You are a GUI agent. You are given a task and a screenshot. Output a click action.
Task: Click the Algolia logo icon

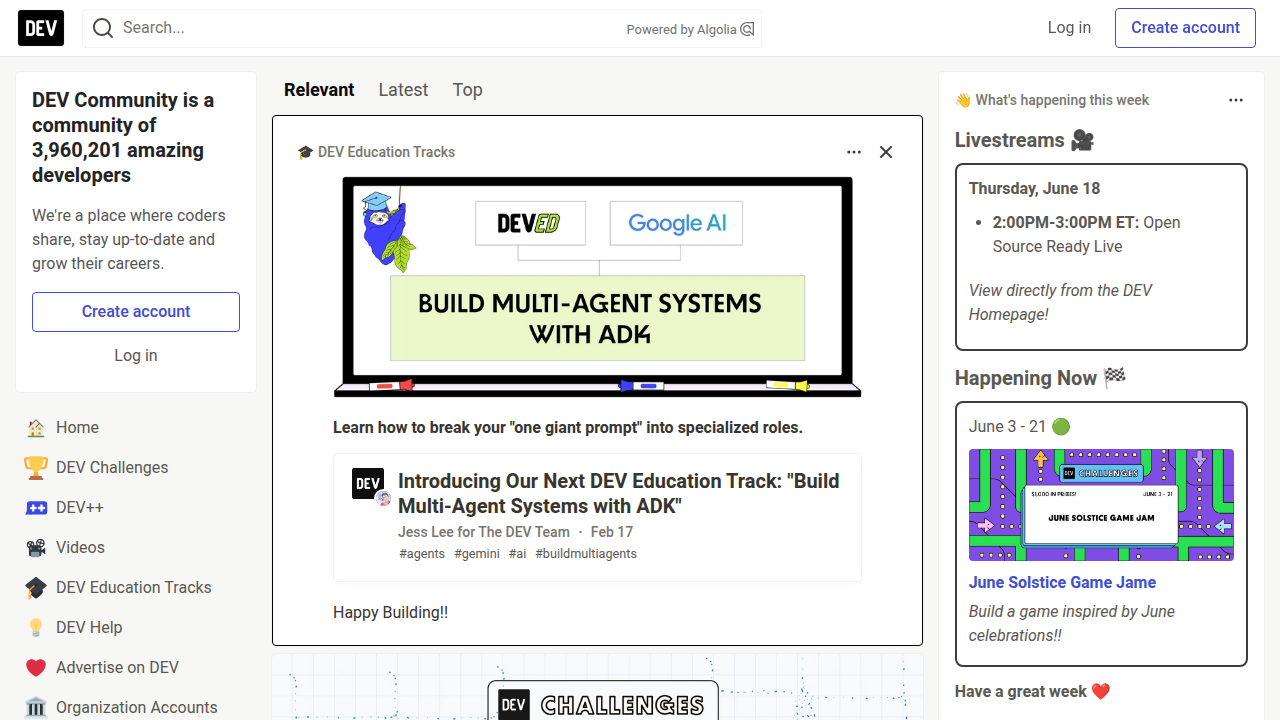click(747, 29)
